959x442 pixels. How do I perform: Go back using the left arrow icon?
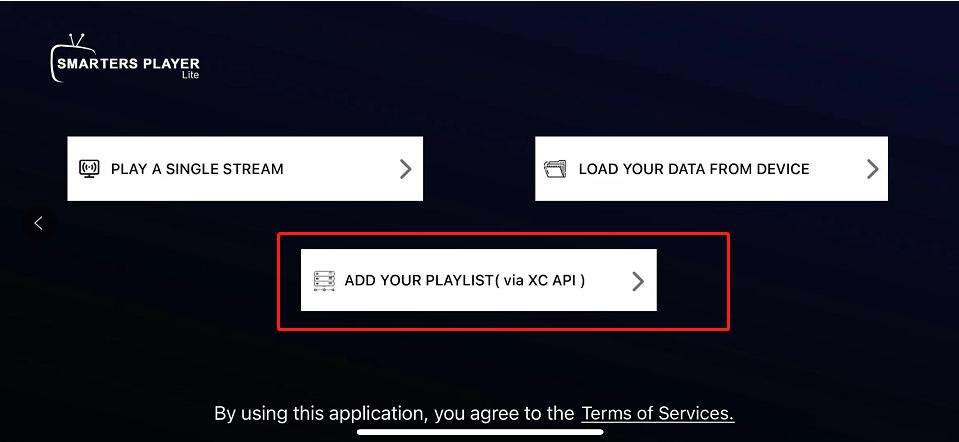click(x=38, y=223)
